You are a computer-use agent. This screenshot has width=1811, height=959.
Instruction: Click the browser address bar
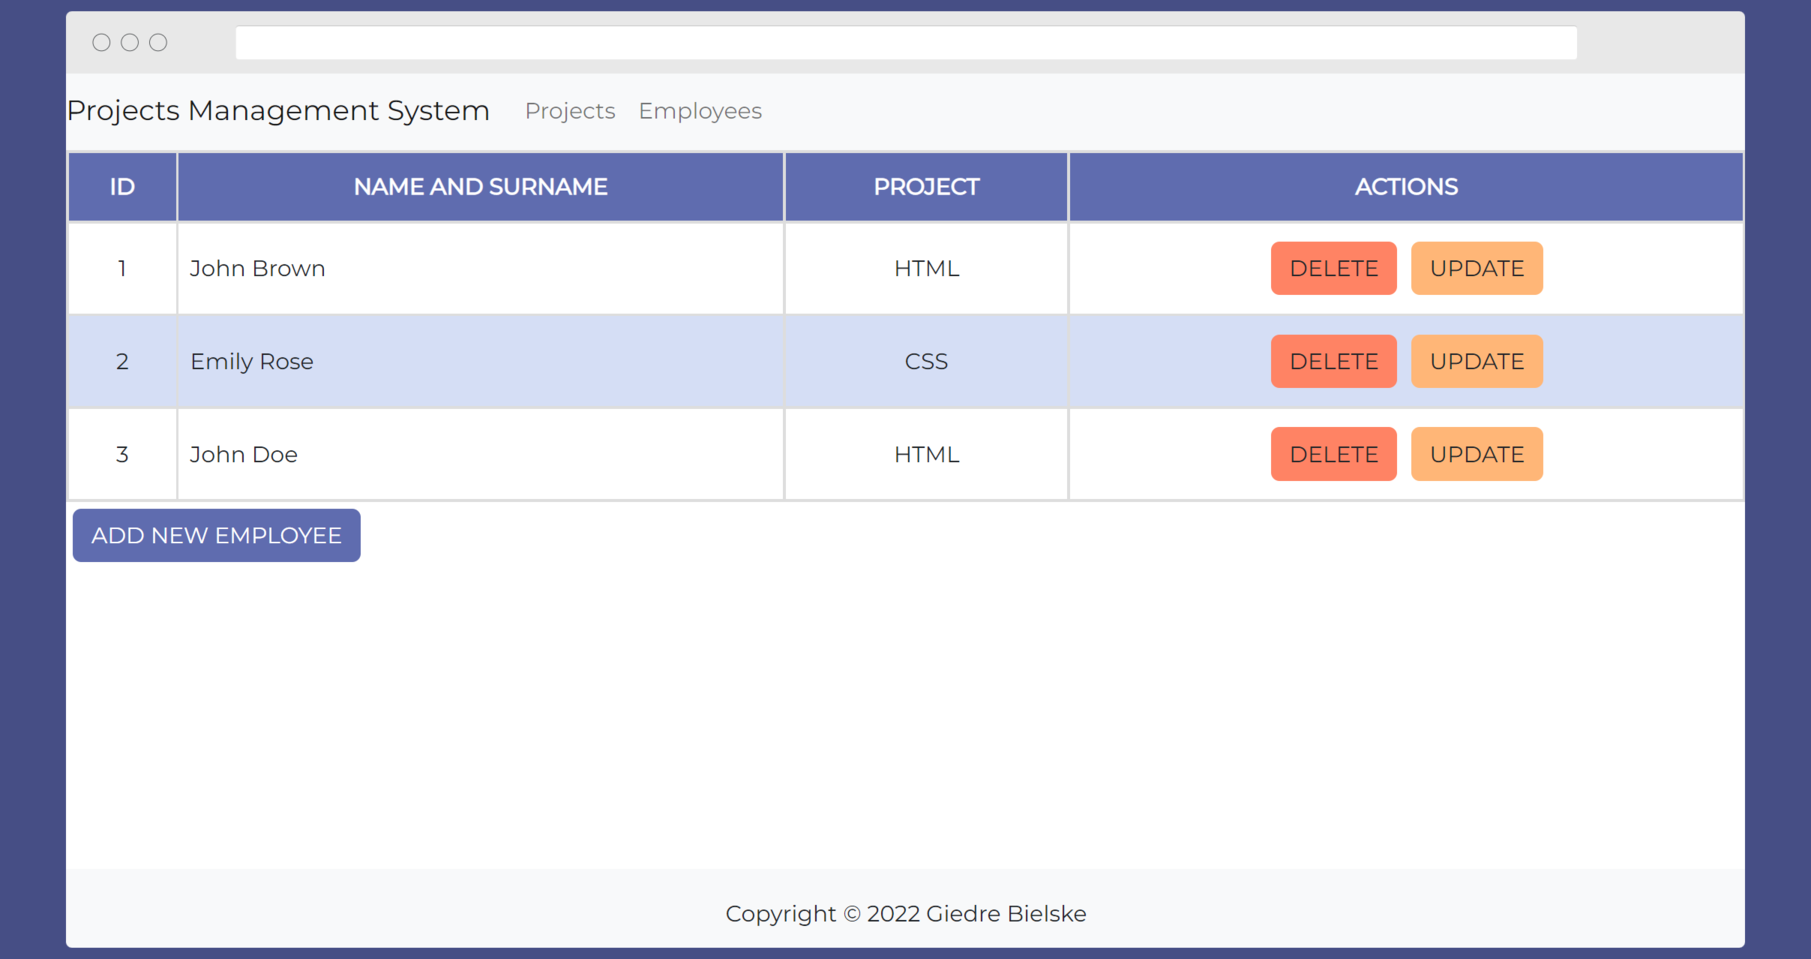905,43
